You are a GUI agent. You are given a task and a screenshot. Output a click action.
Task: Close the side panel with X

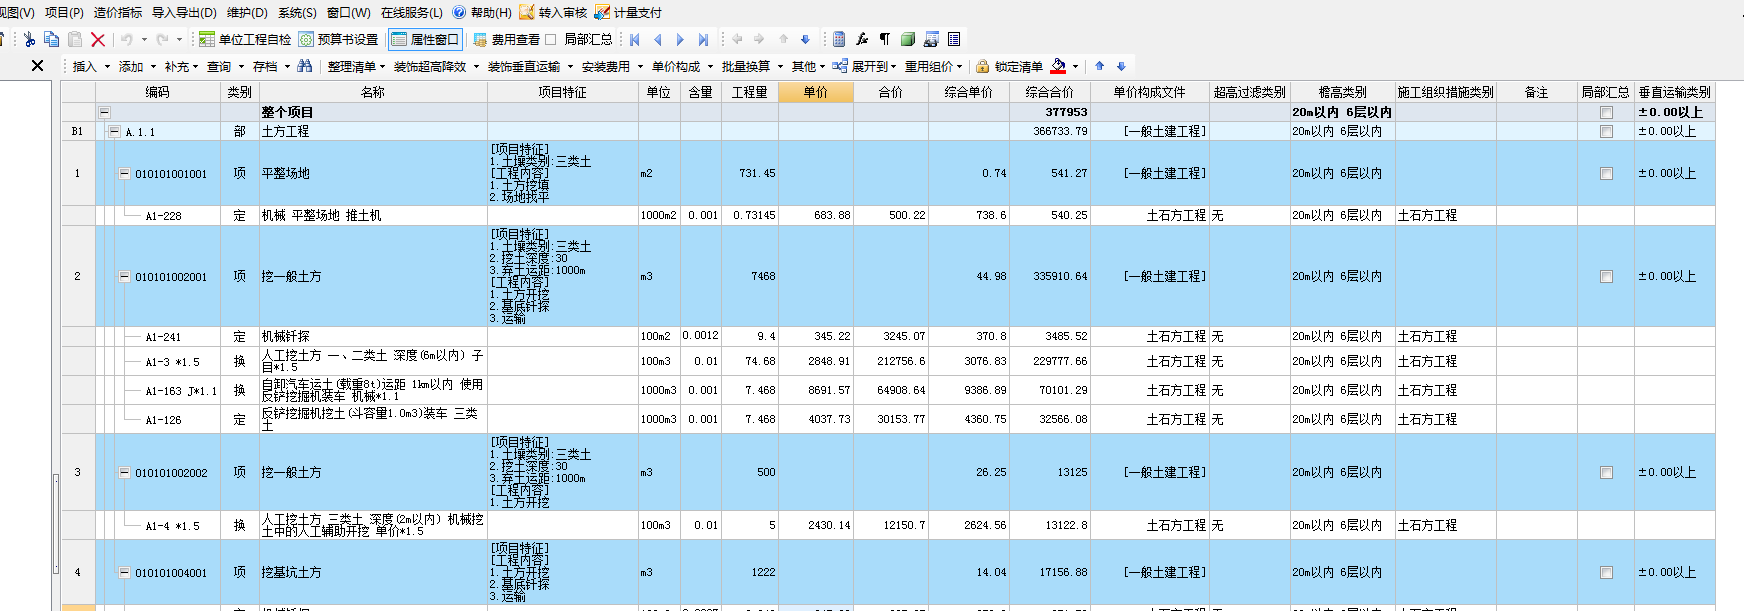38,66
